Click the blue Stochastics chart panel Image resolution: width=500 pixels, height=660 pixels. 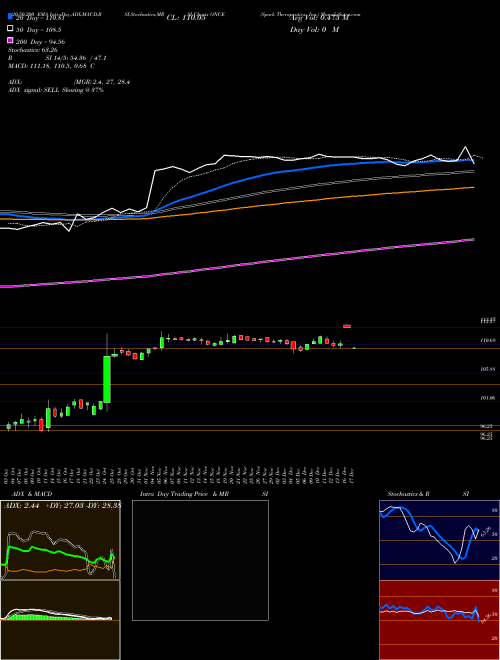[x=439, y=540]
